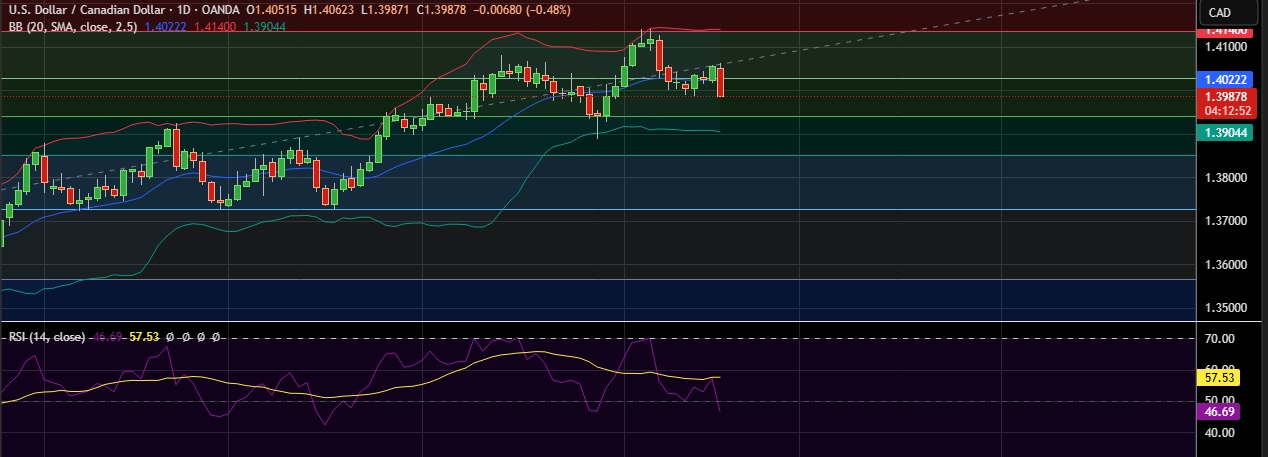Select the BB (20, SMA, close, 2.5) indicator legend
Image resolution: width=1268 pixels, height=457 pixels.
click(x=73, y=26)
